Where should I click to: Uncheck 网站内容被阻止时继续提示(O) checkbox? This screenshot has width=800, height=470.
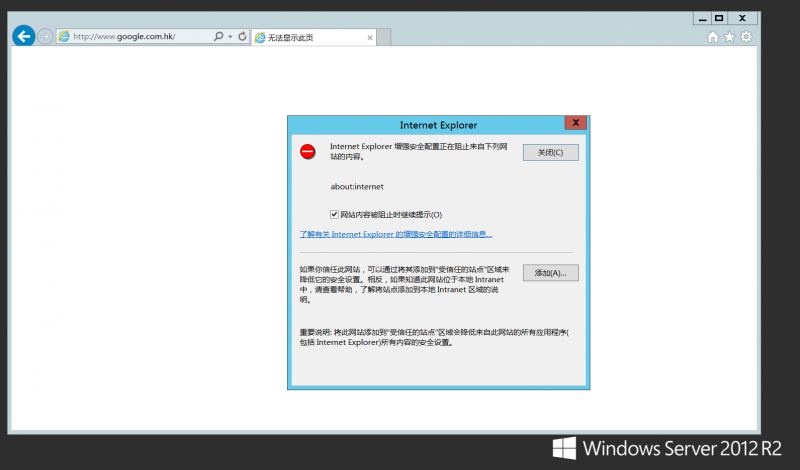334,214
